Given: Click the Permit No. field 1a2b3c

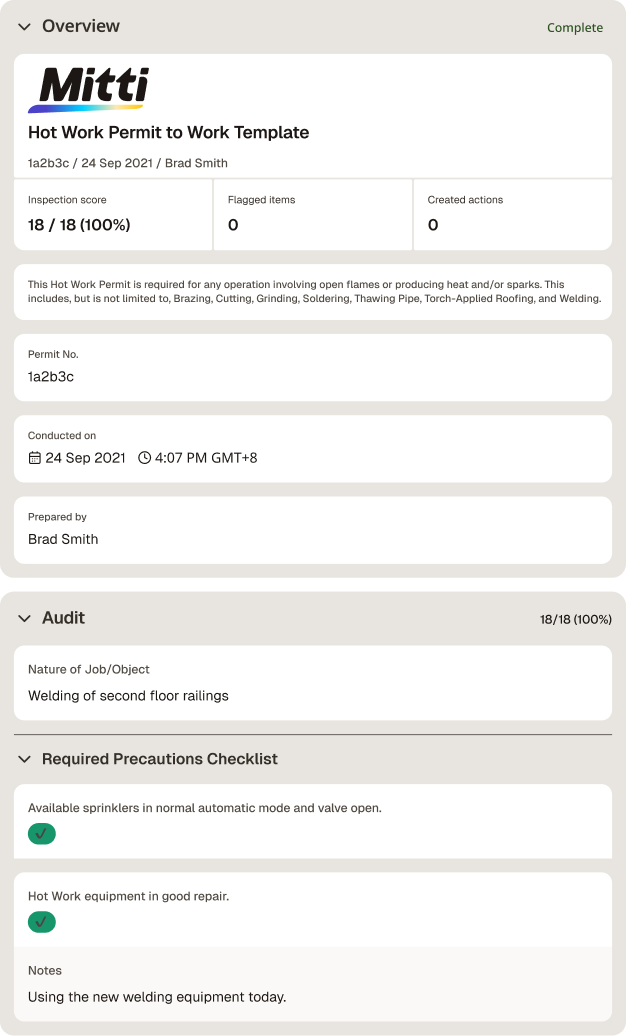Looking at the screenshot, I should (x=313, y=367).
